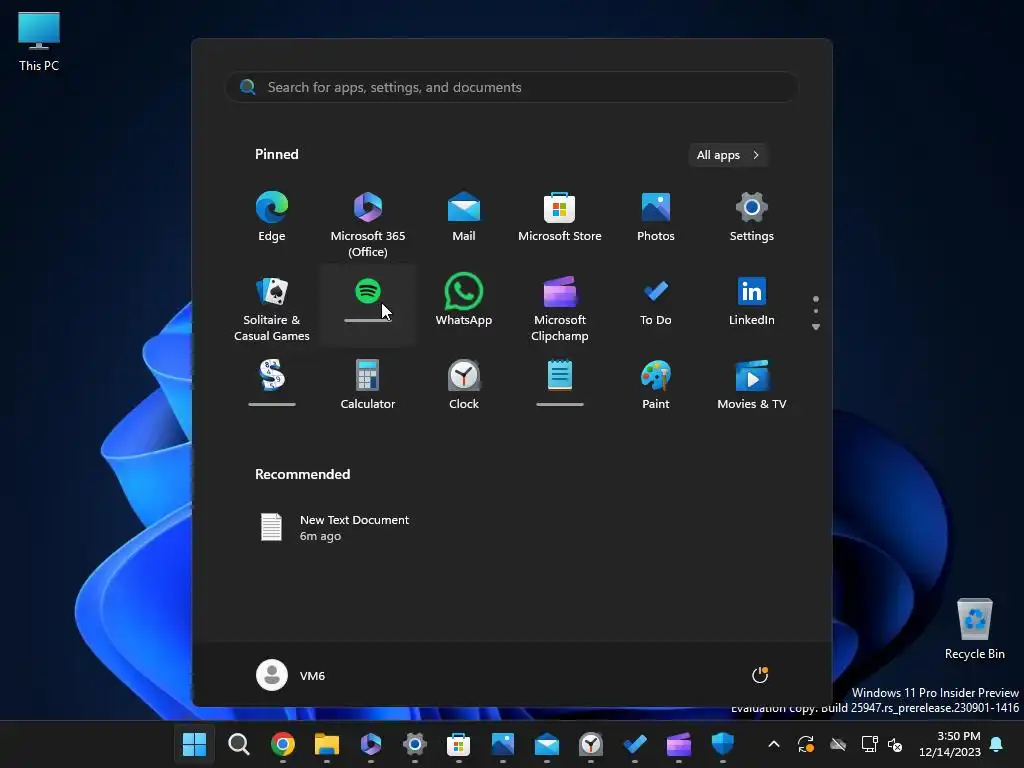Open Windows Security shield on taskbar
This screenshot has width=1024, height=768.
click(722, 744)
